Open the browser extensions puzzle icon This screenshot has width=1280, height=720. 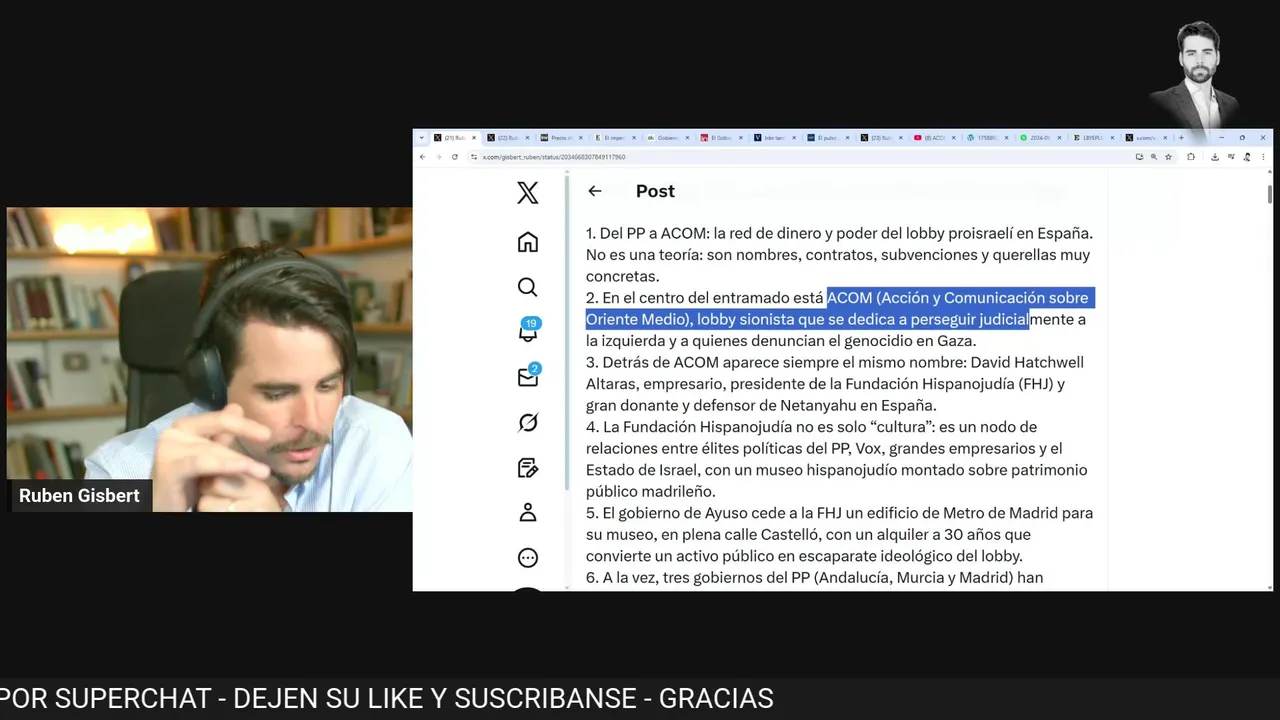1191,157
